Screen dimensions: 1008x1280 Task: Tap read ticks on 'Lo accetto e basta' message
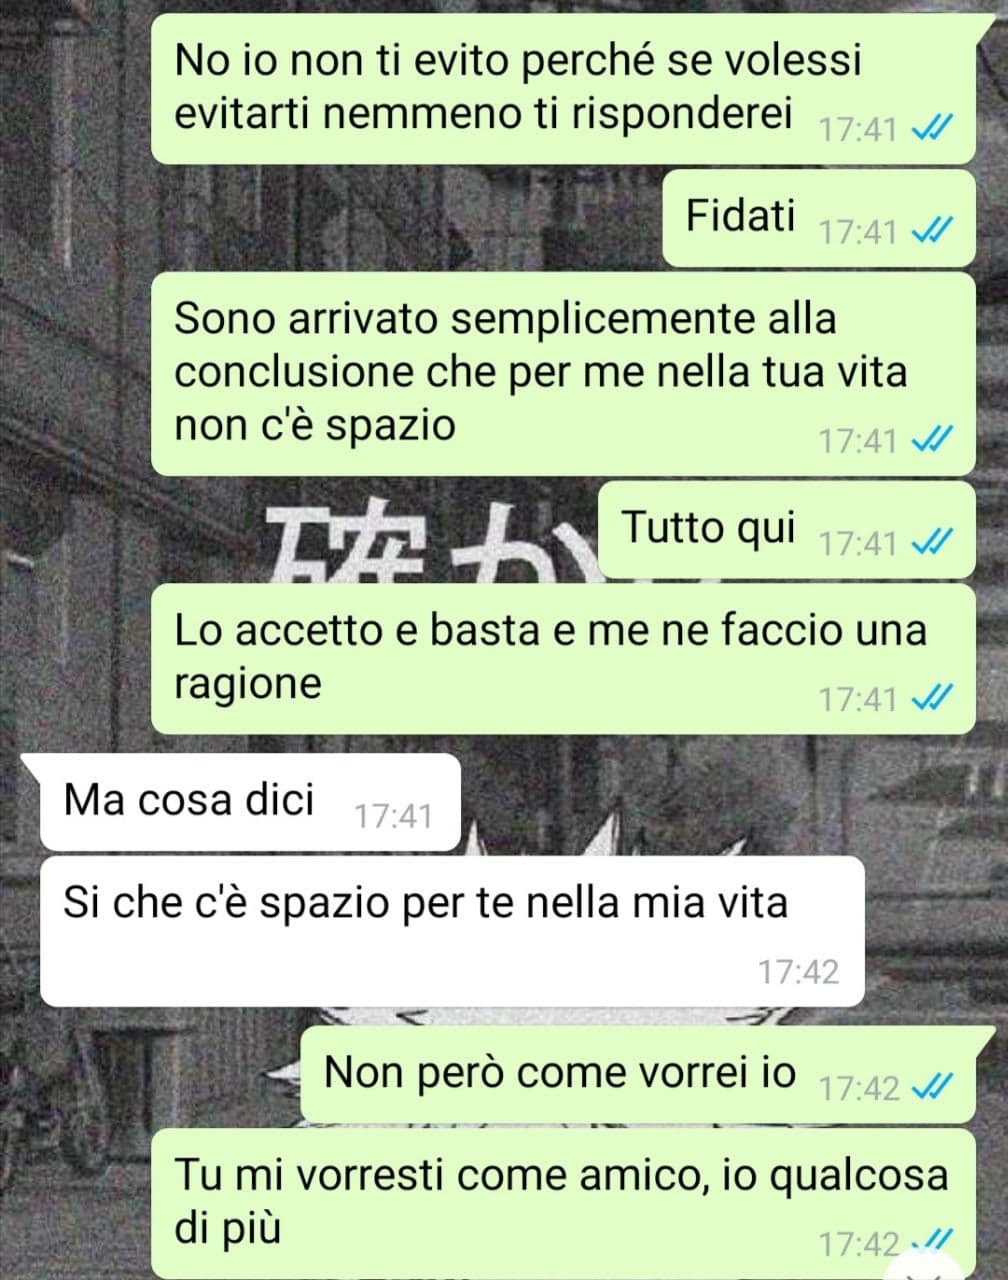tap(932, 698)
